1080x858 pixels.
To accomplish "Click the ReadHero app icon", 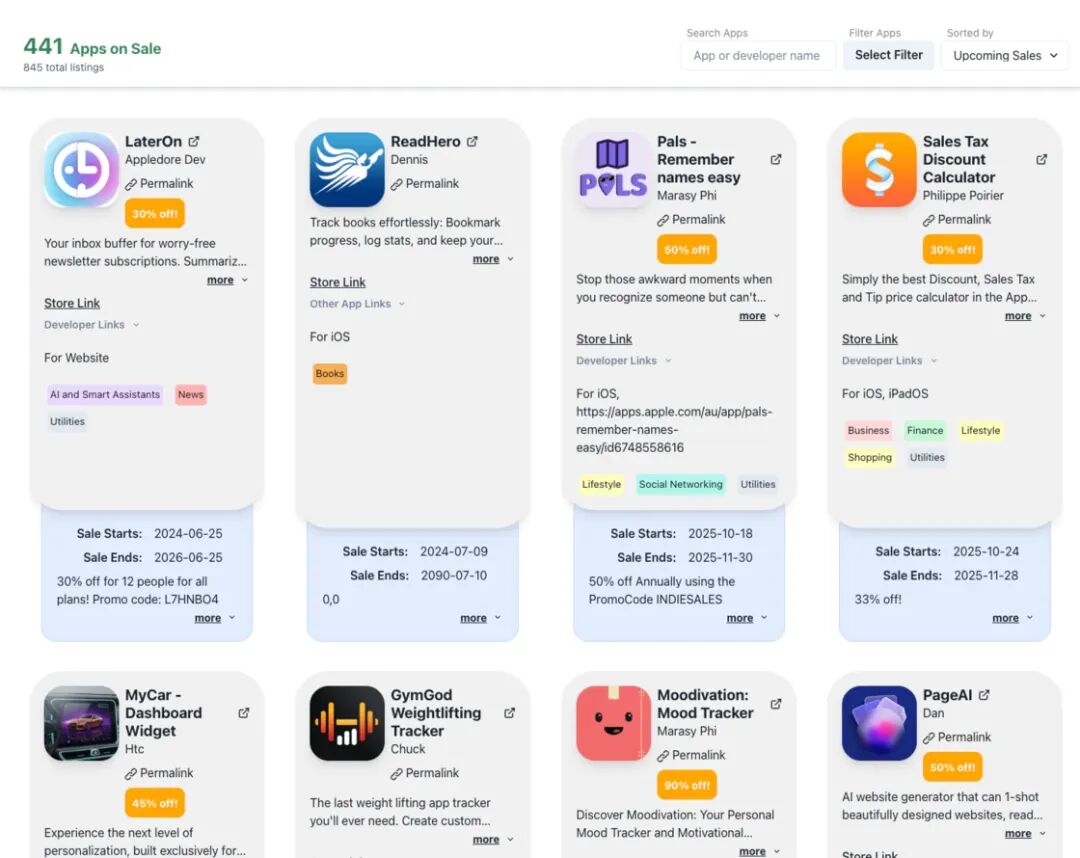I will (347, 169).
